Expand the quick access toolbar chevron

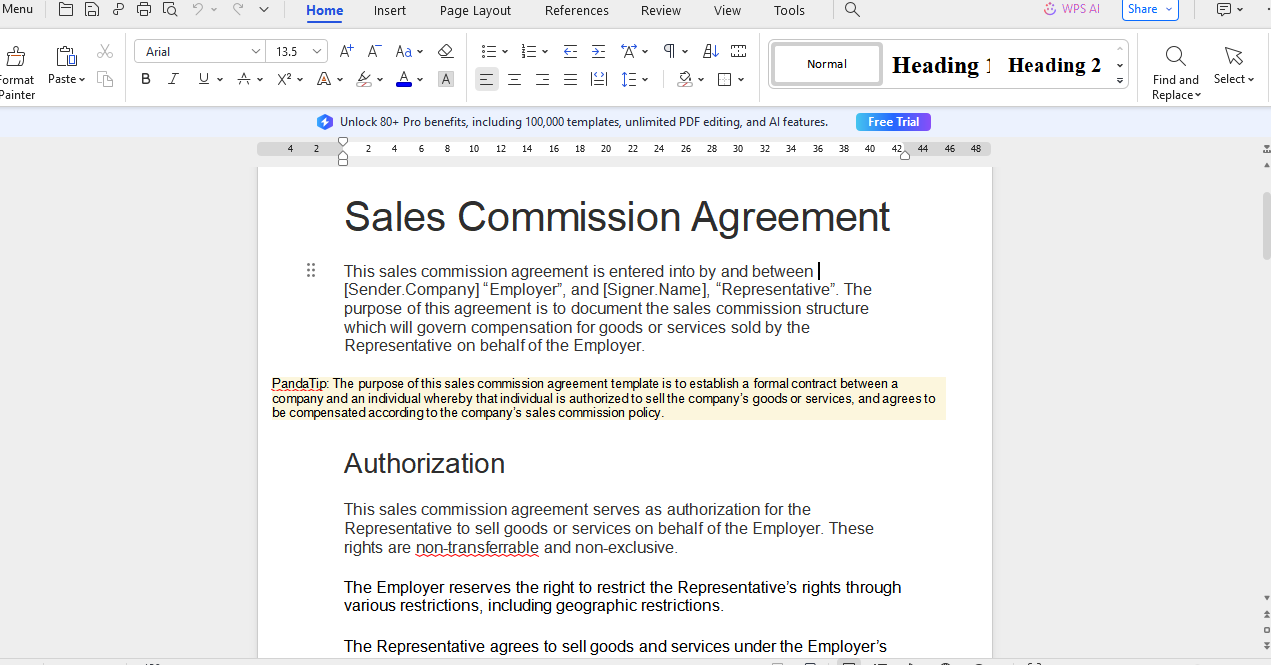tap(264, 10)
